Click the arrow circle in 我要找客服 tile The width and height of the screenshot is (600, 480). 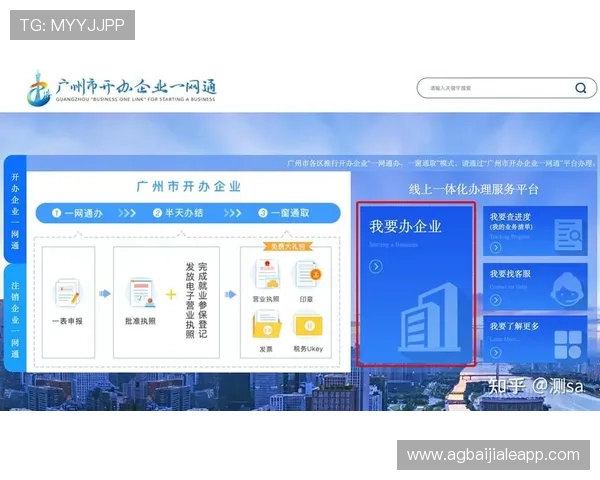click(x=496, y=300)
